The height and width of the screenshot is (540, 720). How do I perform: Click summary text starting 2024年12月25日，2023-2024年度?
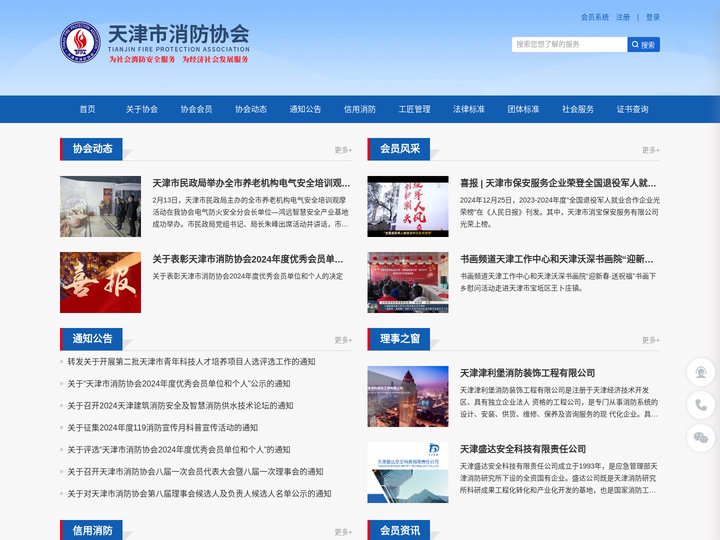point(560,212)
